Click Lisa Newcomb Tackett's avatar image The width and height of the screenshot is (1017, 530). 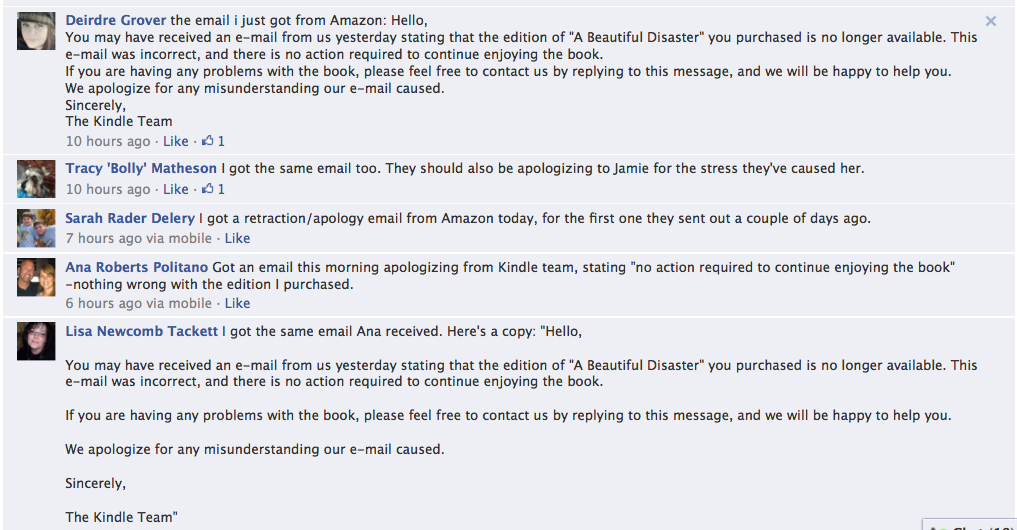click(x=36, y=341)
